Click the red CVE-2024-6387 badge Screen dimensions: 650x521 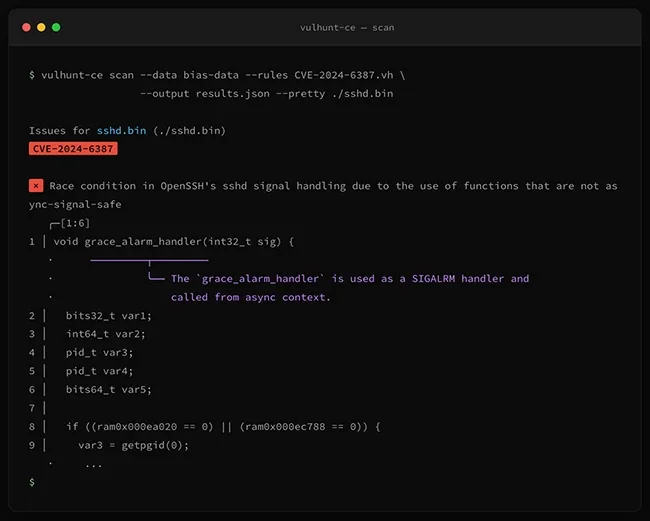tap(73, 149)
